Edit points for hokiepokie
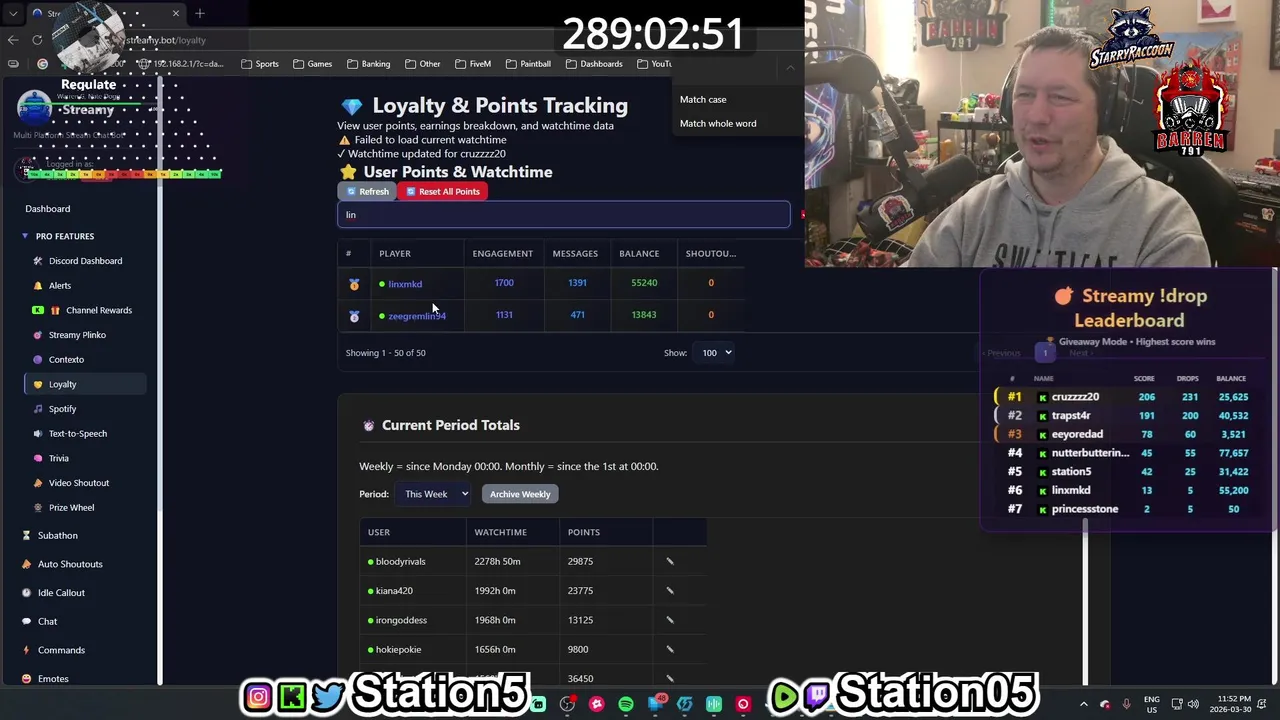The height and width of the screenshot is (720, 1280). tap(670, 650)
